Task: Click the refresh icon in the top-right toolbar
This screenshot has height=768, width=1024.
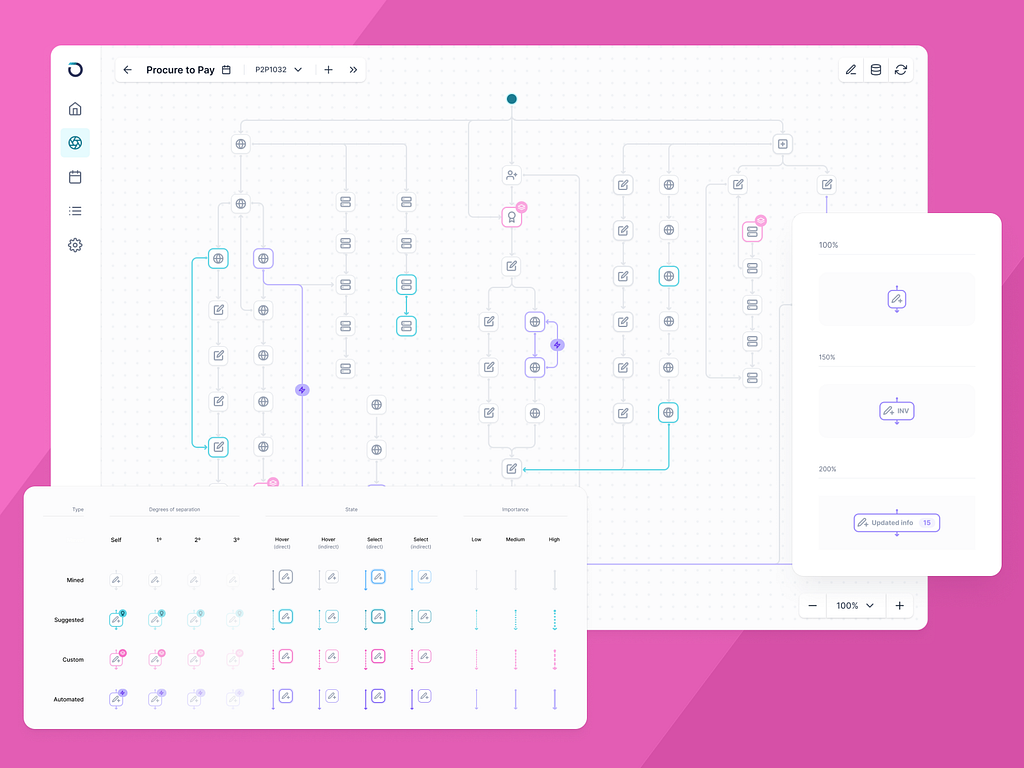Action: [x=900, y=70]
